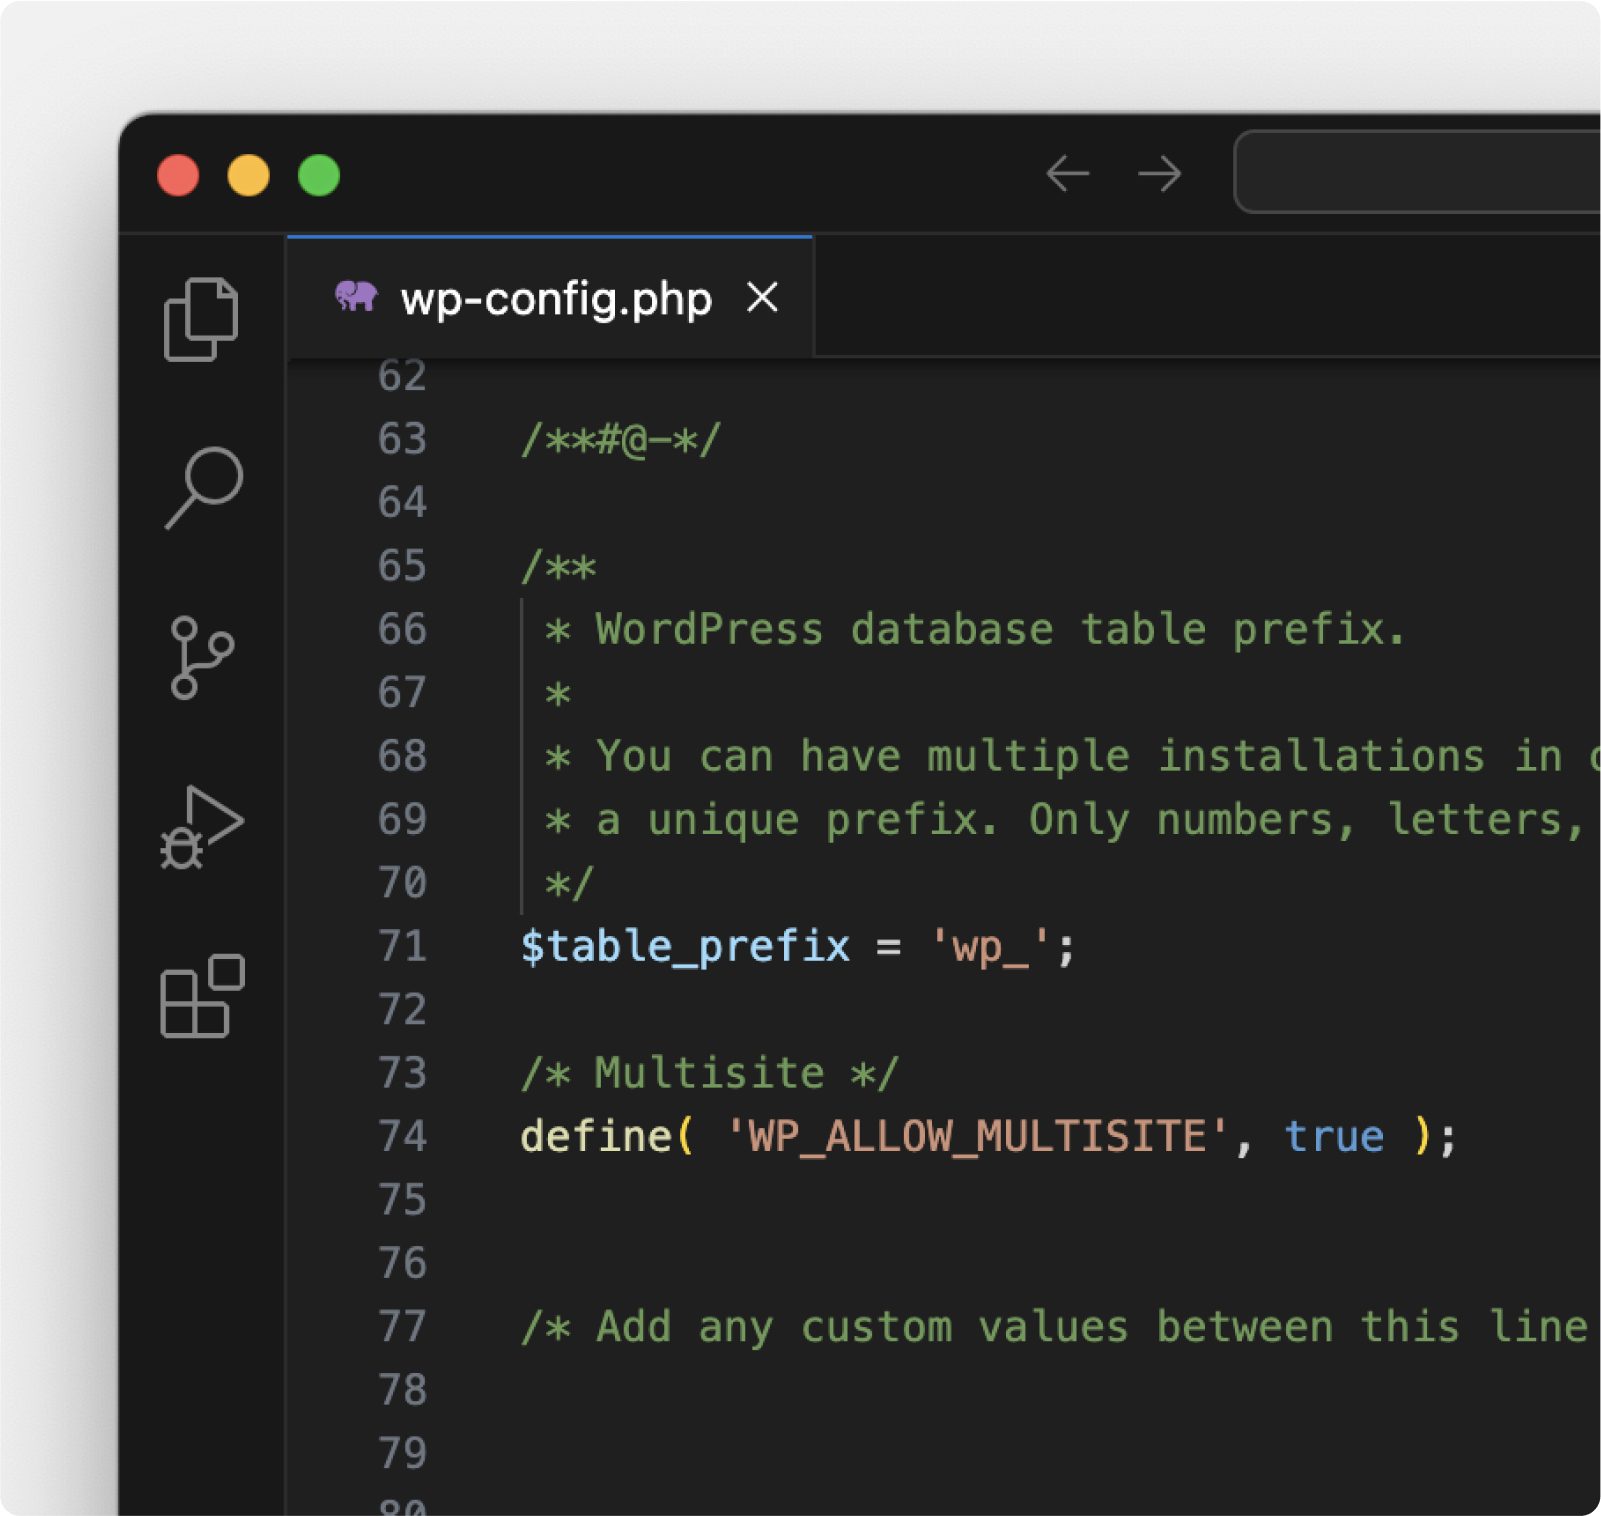Click the closing */ on line 70

[569, 883]
